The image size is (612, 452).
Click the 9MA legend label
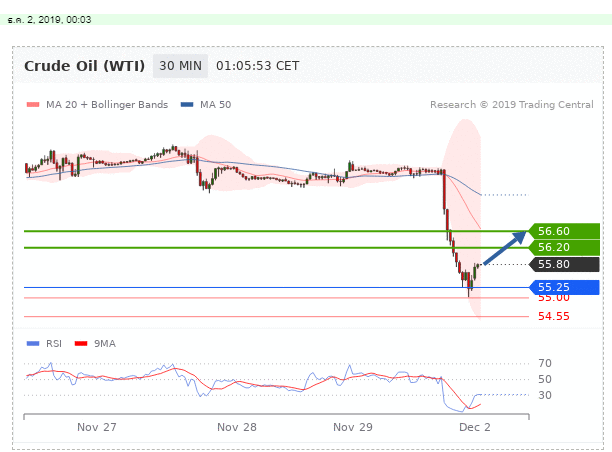tap(105, 343)
